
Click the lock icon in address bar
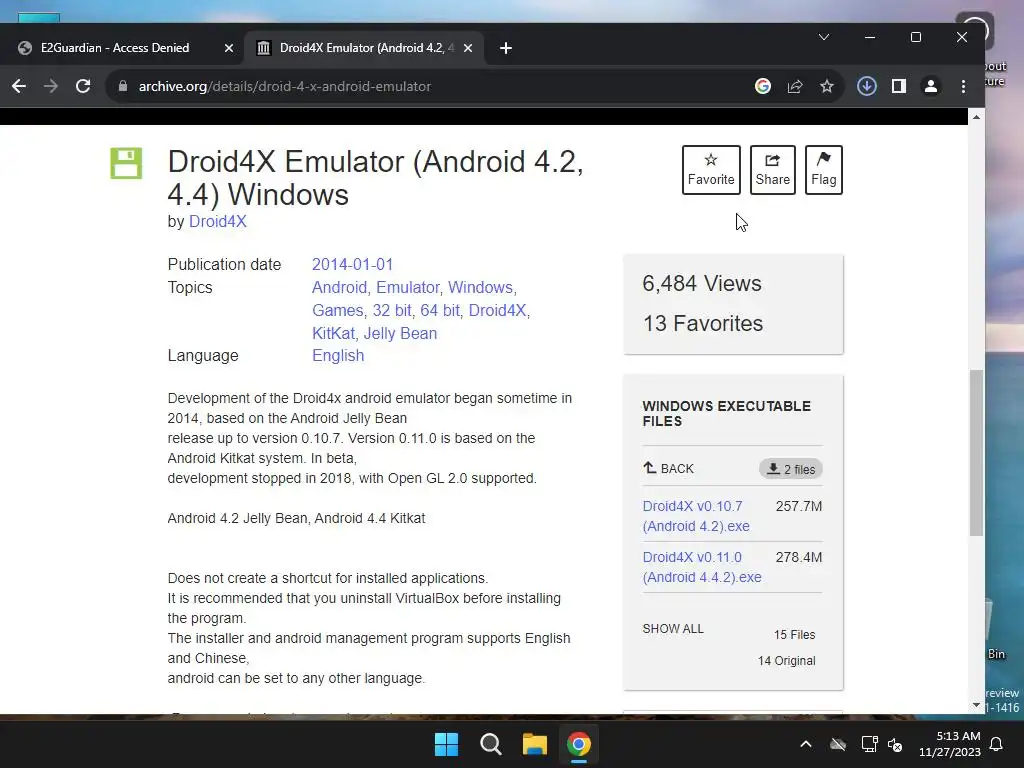click(x=123, y=86)
